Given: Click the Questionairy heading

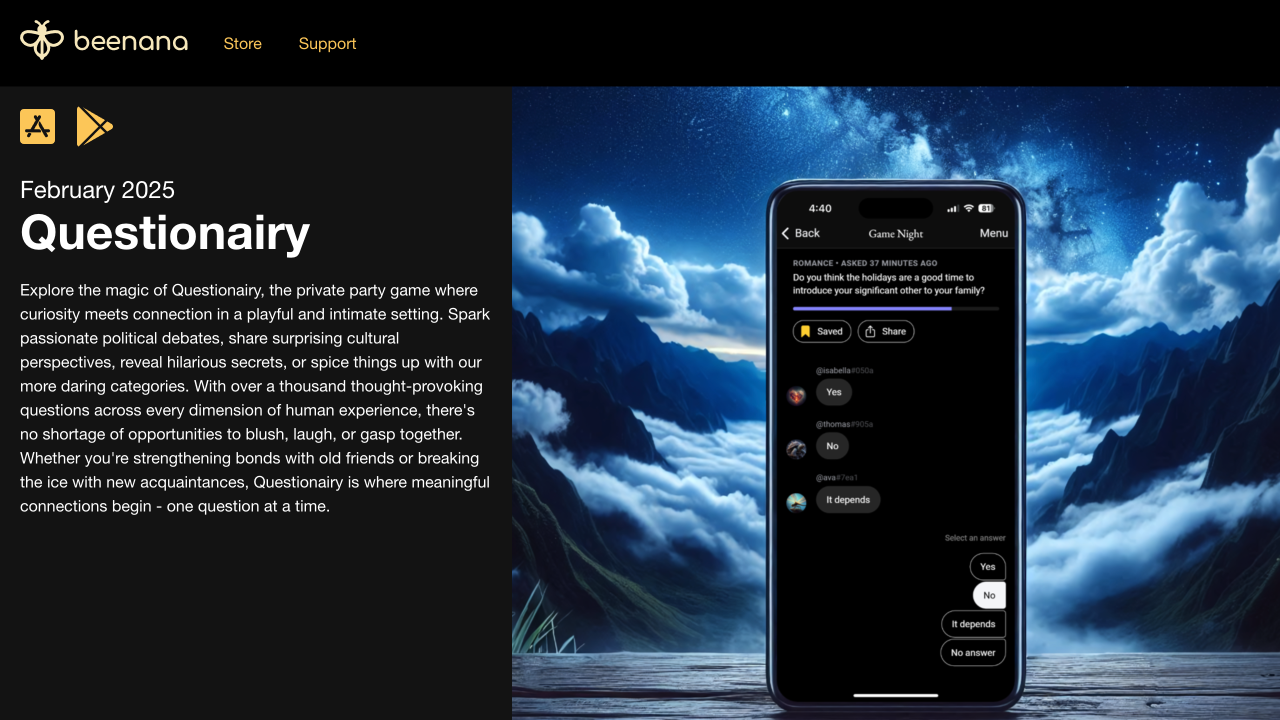Looking at the screenshot, I should click(165, 233).
